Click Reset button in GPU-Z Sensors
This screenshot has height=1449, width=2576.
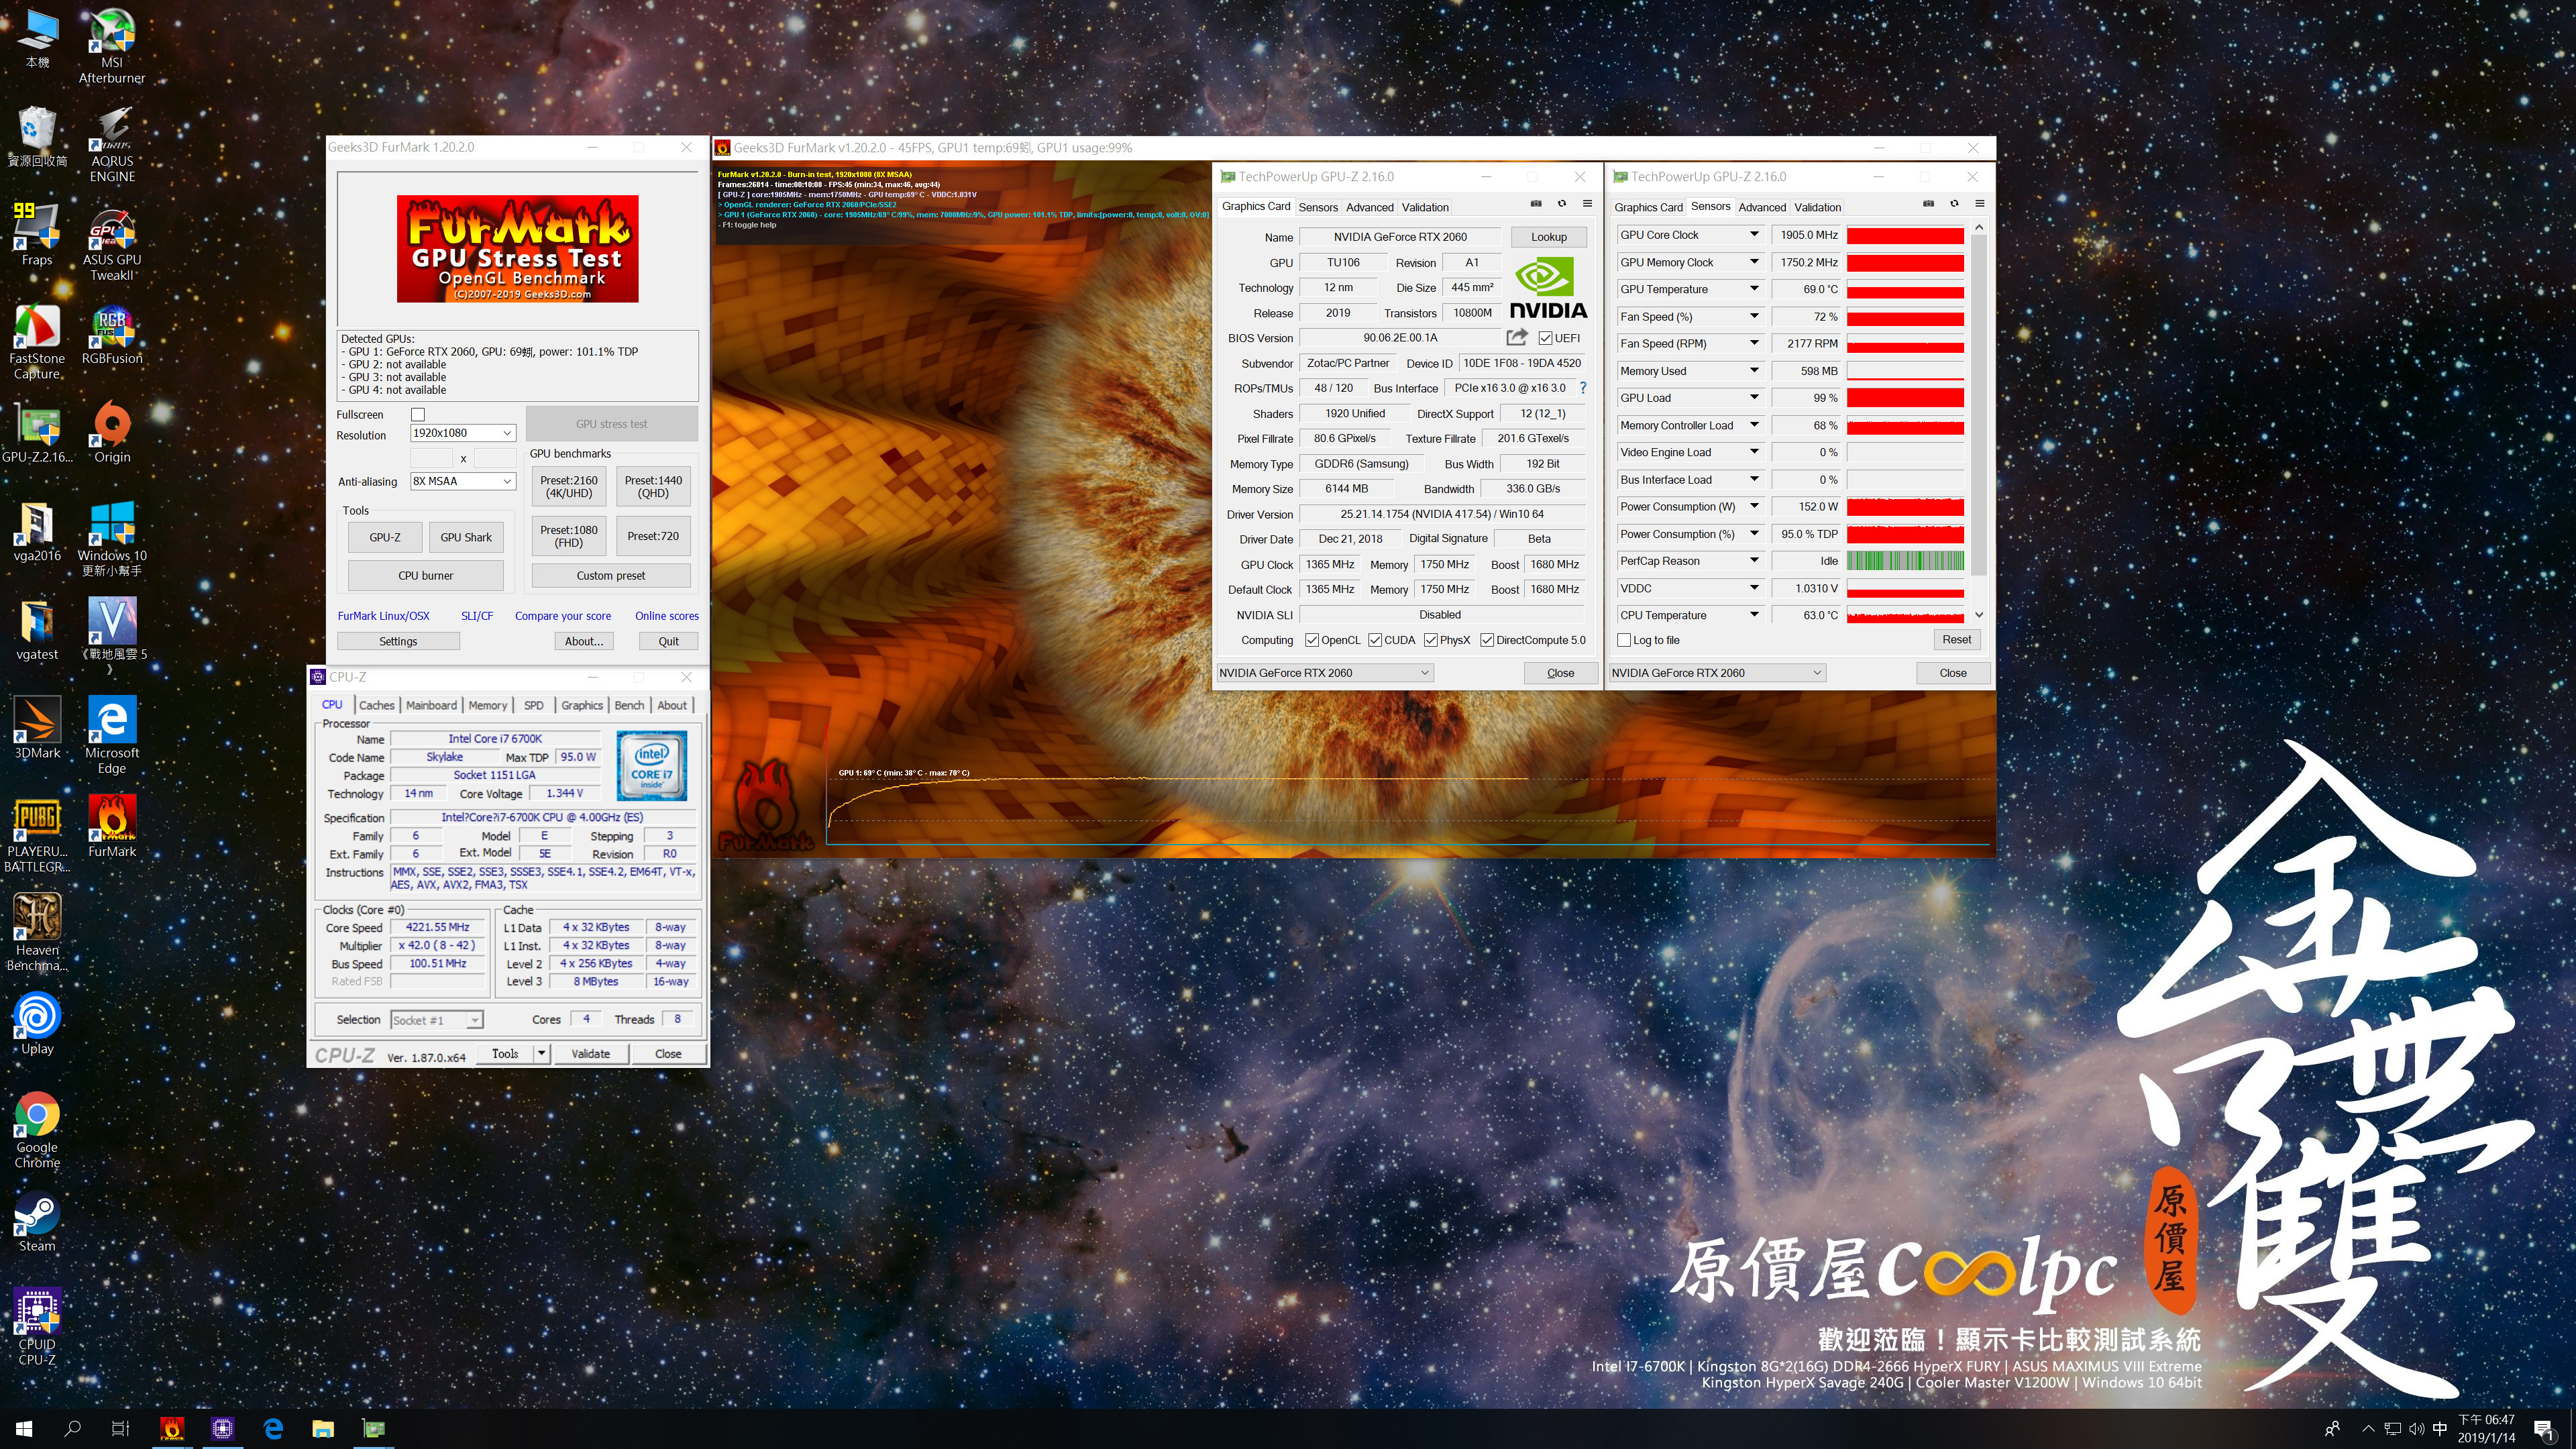[1956, 640]
